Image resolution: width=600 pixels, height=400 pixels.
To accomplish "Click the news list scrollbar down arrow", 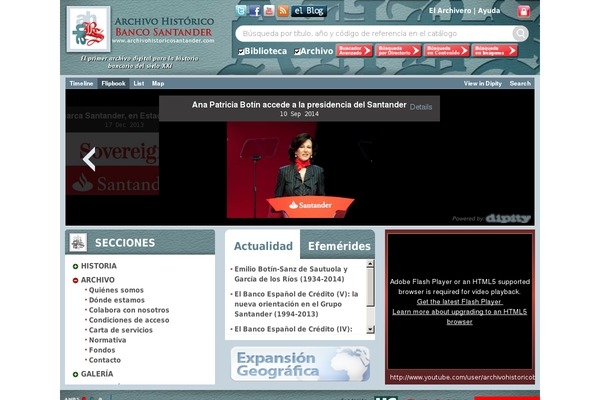I will click(x=370, y=329).
